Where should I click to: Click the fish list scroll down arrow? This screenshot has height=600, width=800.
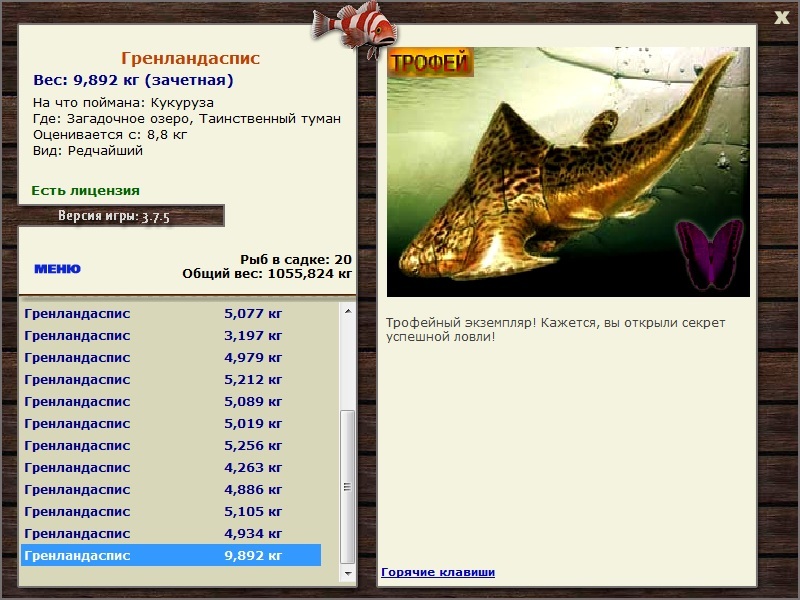click(347, 573)
